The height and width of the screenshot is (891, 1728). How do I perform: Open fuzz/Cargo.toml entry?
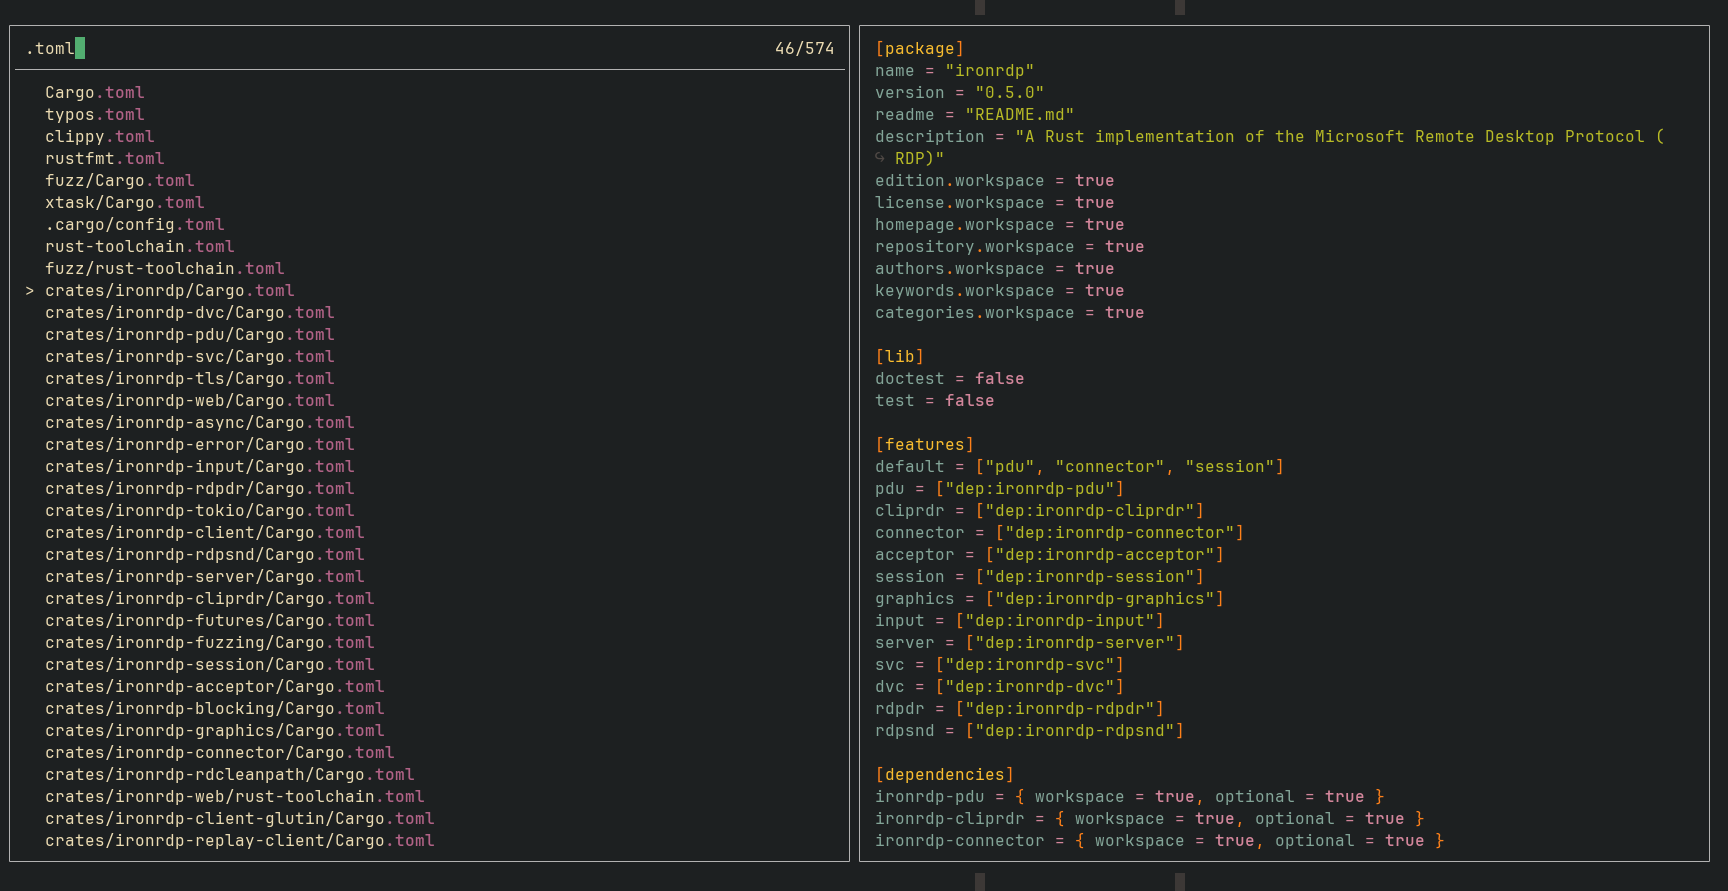[x=119, y=181]
